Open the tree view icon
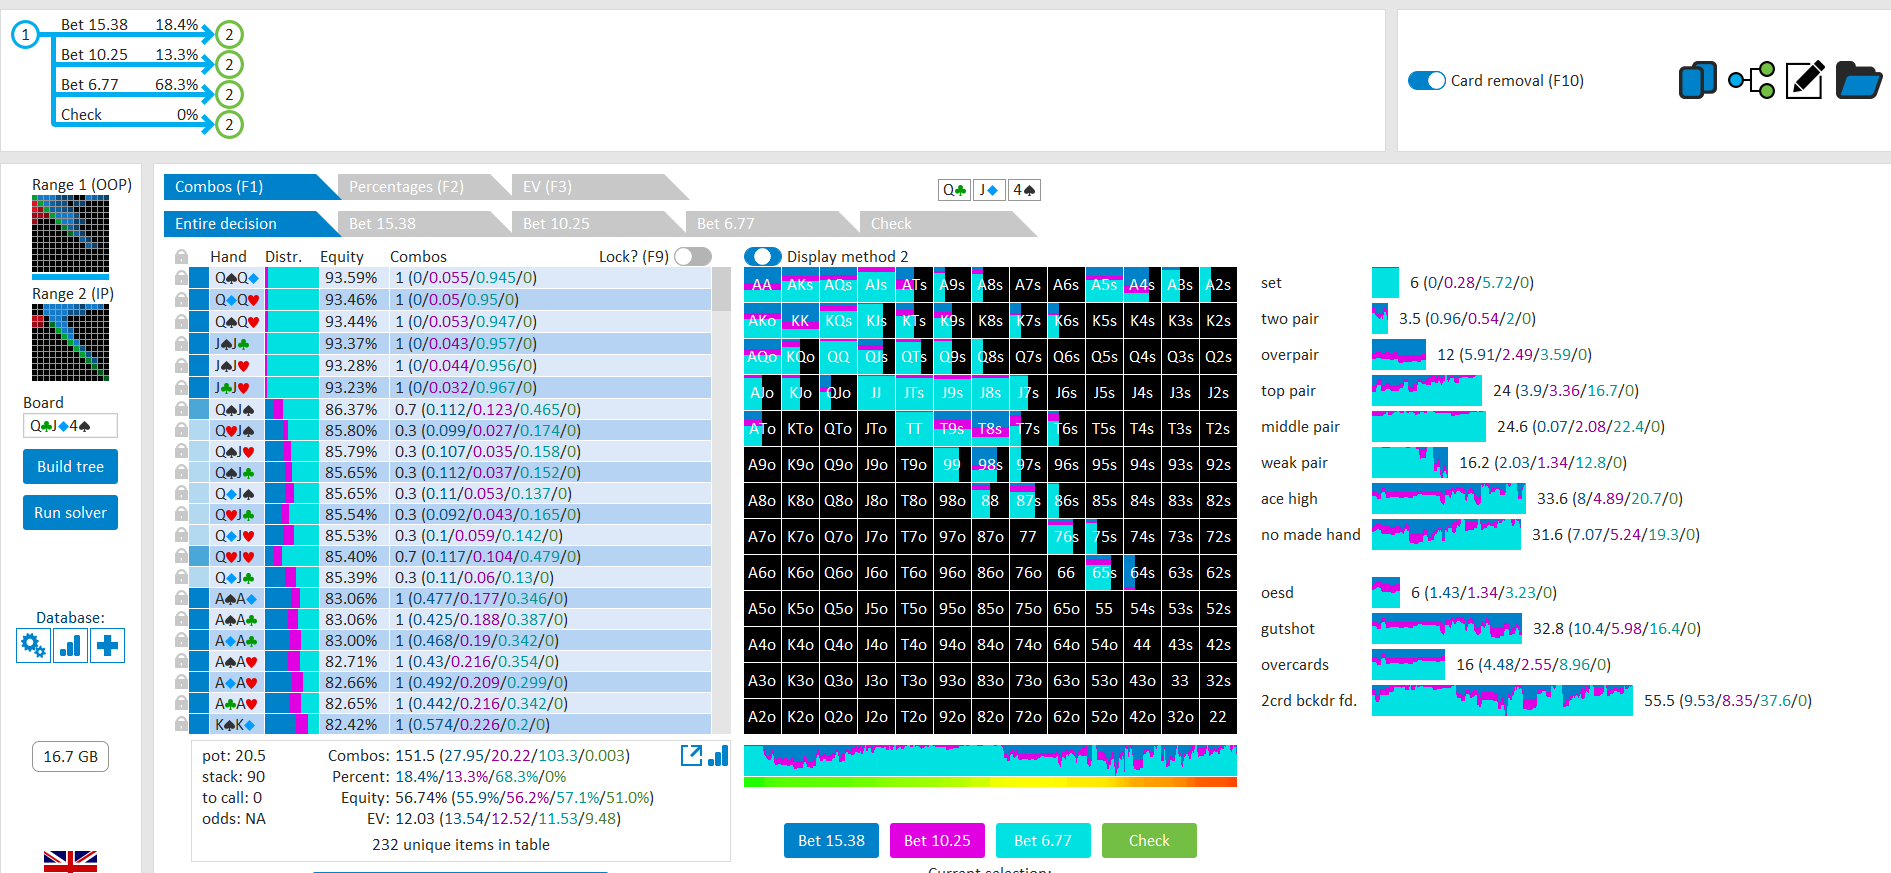This screenshot has width=1891, height=873. point(1751,80)
